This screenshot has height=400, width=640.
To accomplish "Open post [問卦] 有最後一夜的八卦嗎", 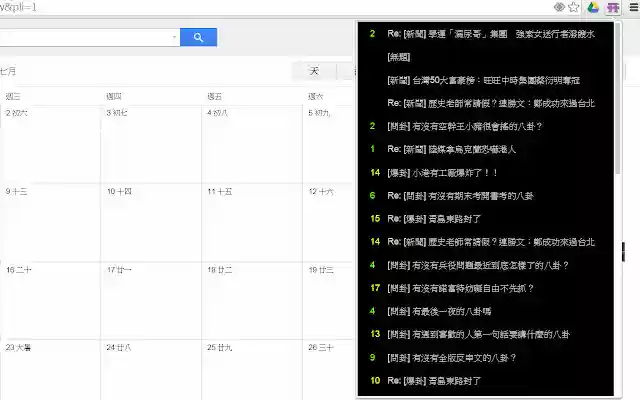I will click(x=439, y=312).
